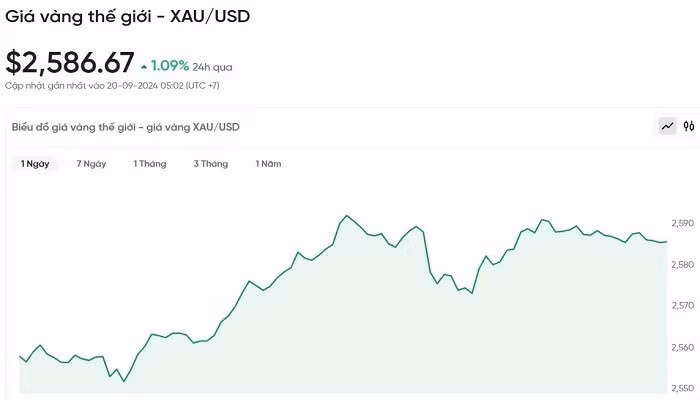Screen dimensions: 700x400
Task: Switch to candlestick chart view icon
Action: click(688, 126)
